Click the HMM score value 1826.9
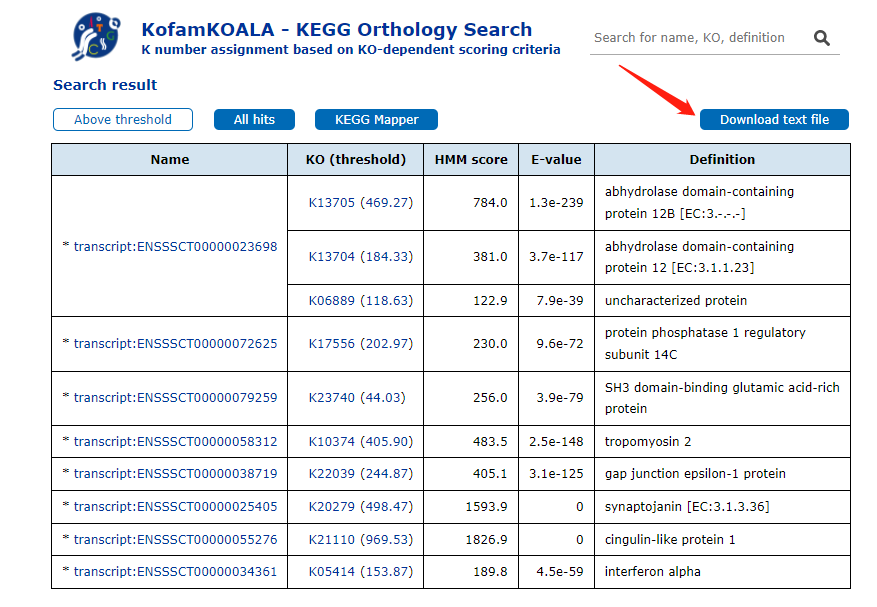Viewport: 877px width, 607px height. (486, 540)
